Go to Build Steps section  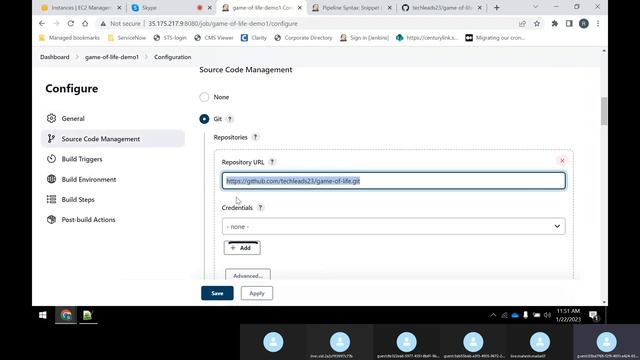coord(113,199)
